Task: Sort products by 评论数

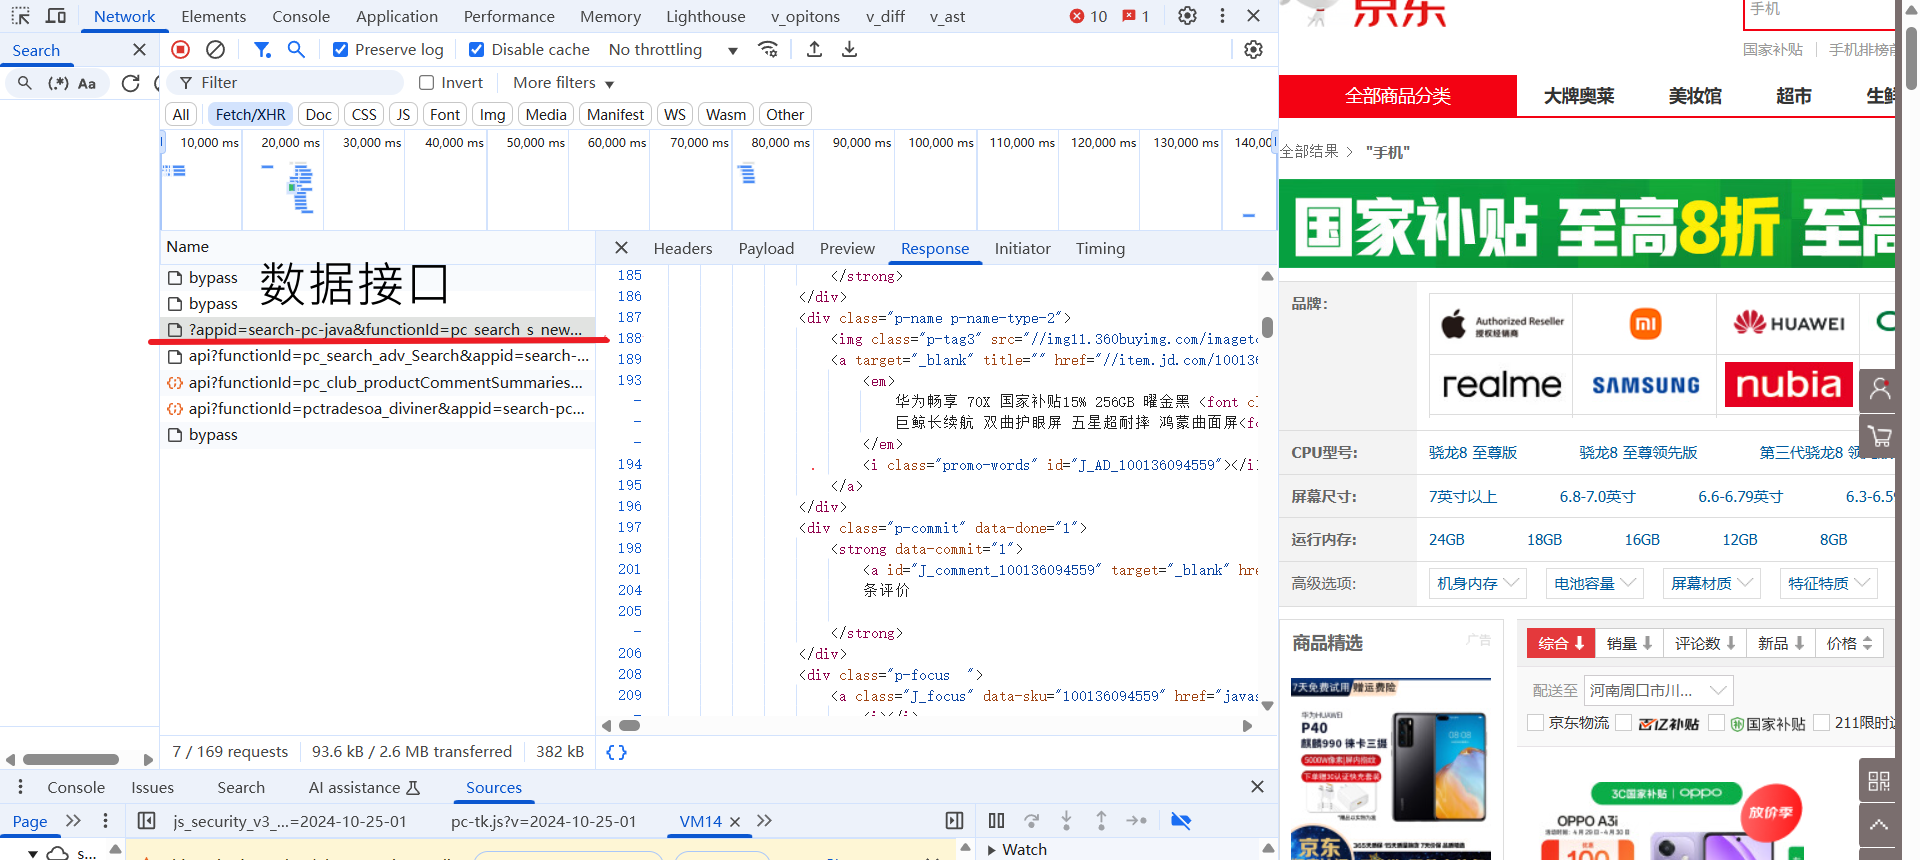Action: [1705, 643]
